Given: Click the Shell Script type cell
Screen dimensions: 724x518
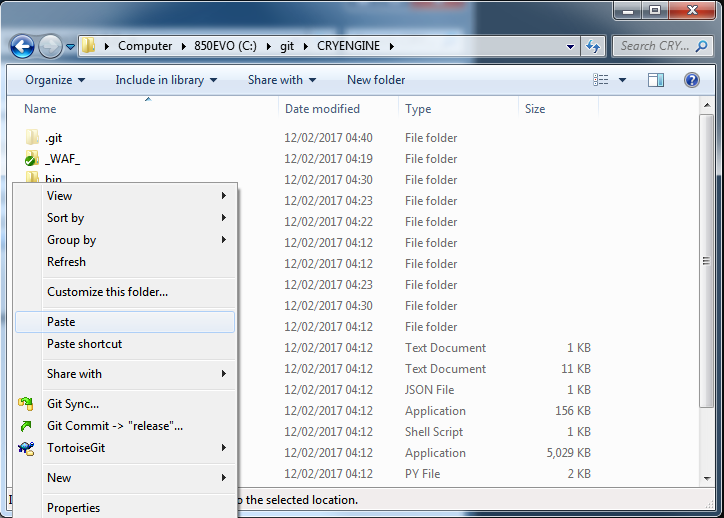Looking at the screenshot, I should tap(434, 432).
